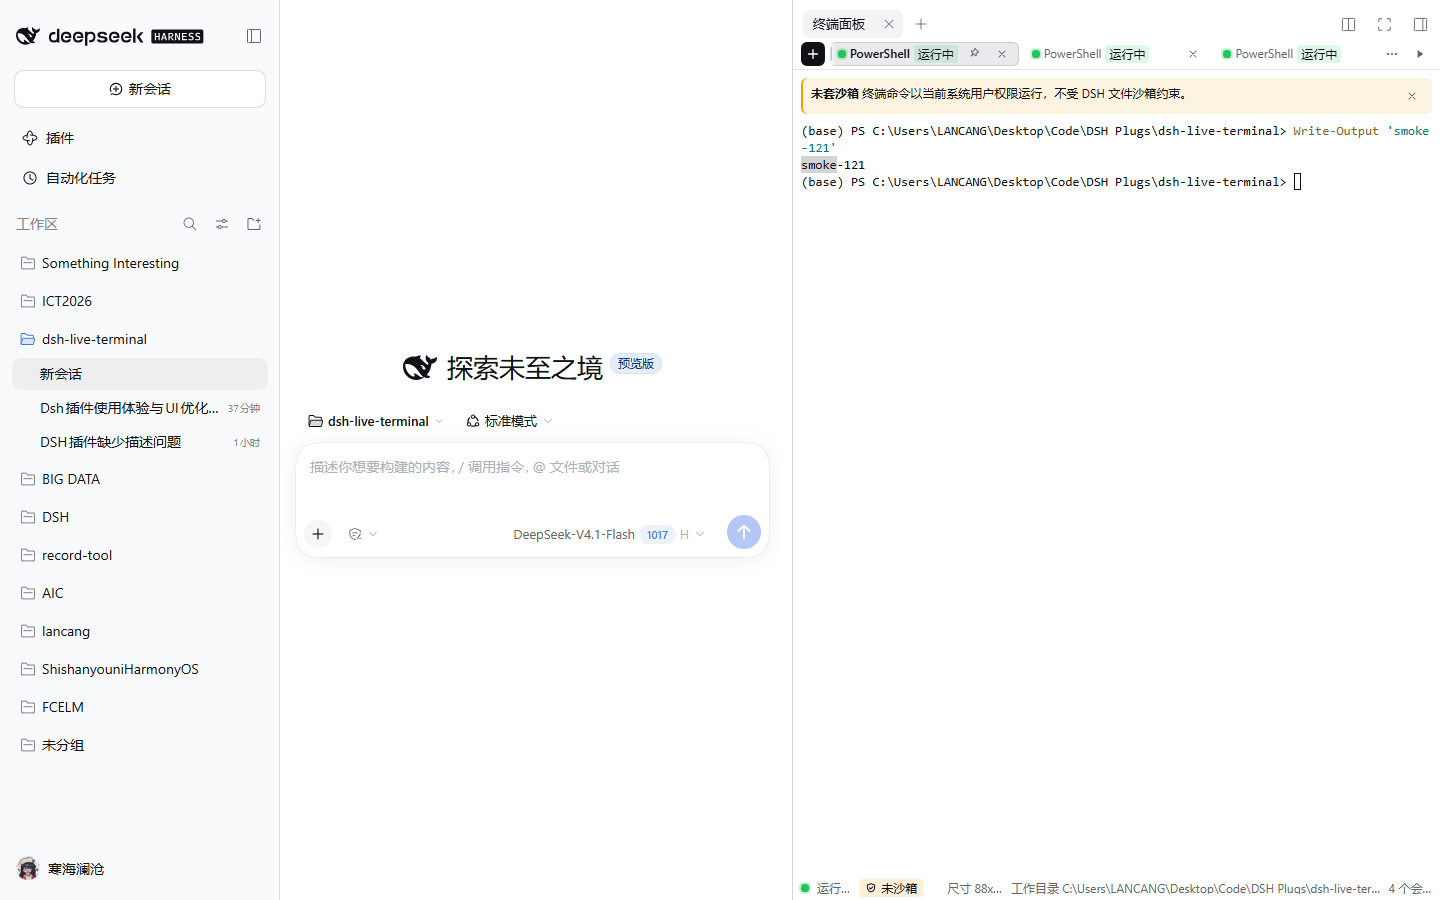Add a new panel tab with plus
The width and height of the screenshot is (1440, 900).
pyautogui.click(x=921, y=24)
